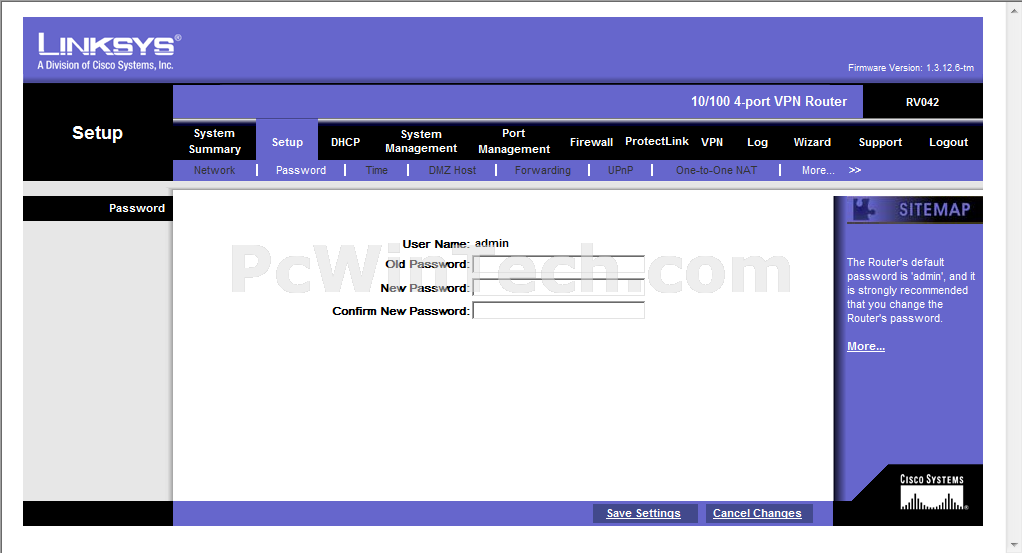Open the DHCP tab
Image resolution: width=1022 pixels, height=553 pixels.
[345, 142]
